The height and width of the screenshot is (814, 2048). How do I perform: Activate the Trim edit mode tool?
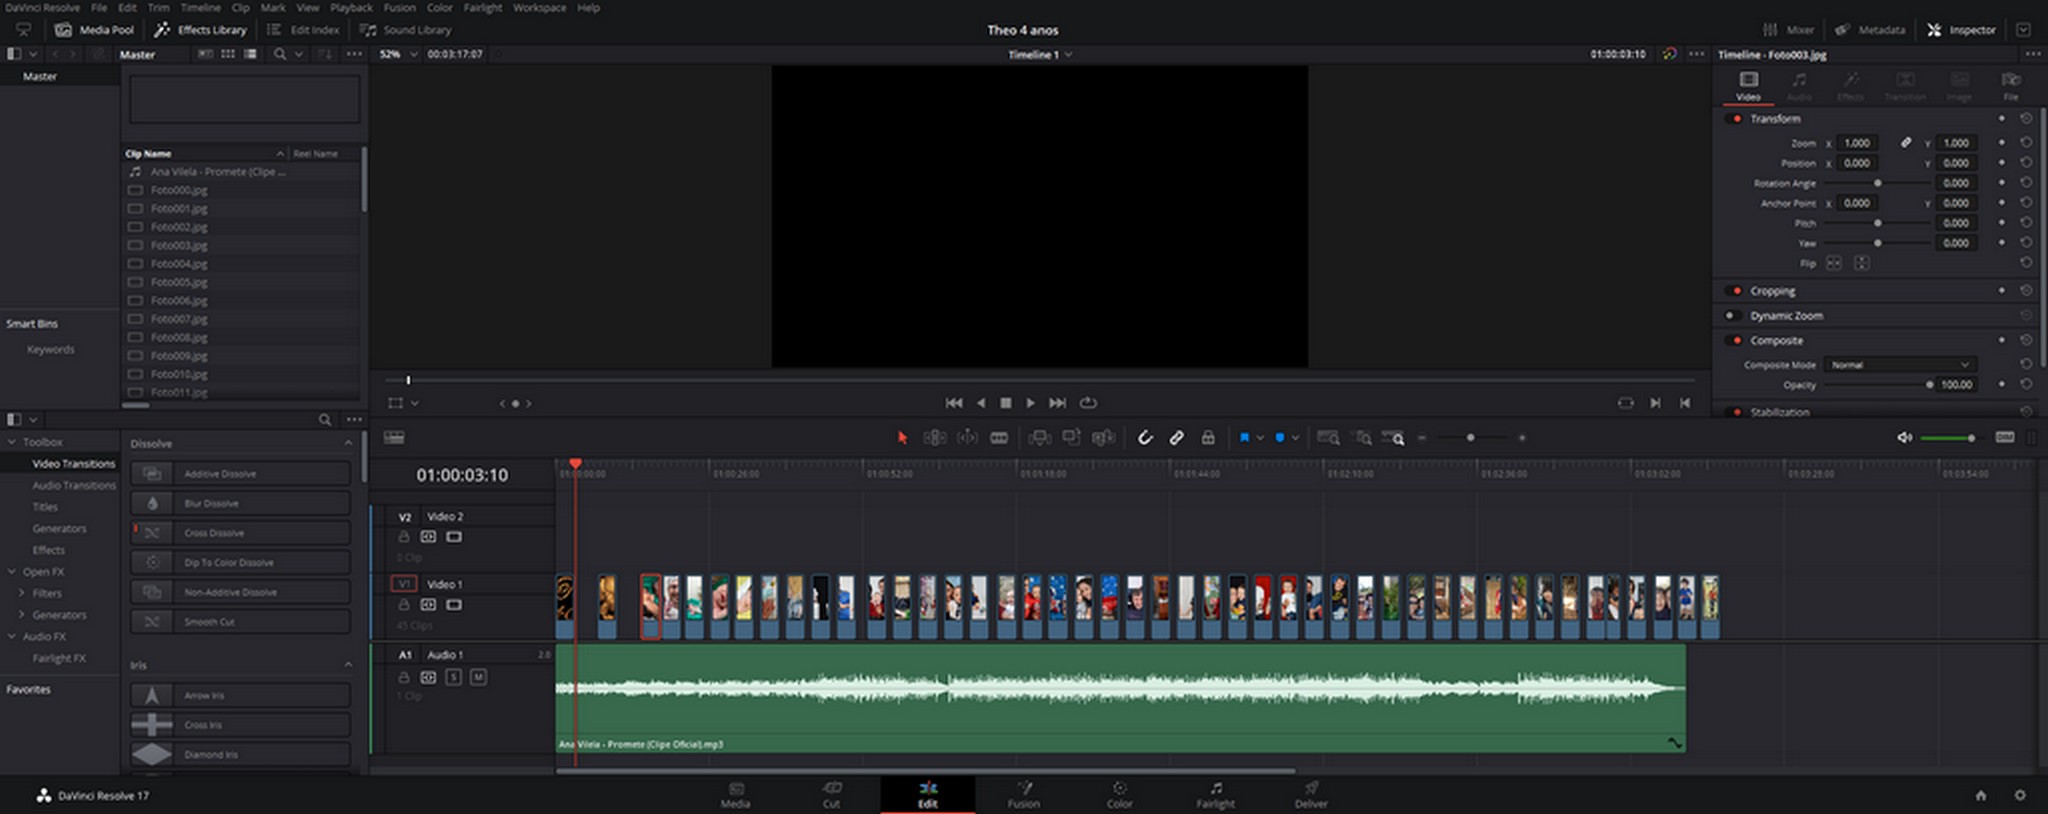click(934, 438)
